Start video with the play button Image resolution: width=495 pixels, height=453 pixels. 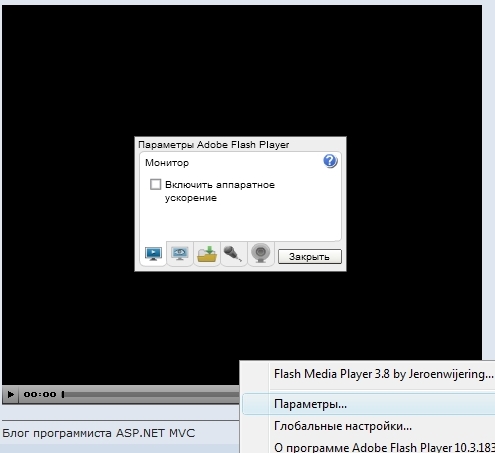10,394
